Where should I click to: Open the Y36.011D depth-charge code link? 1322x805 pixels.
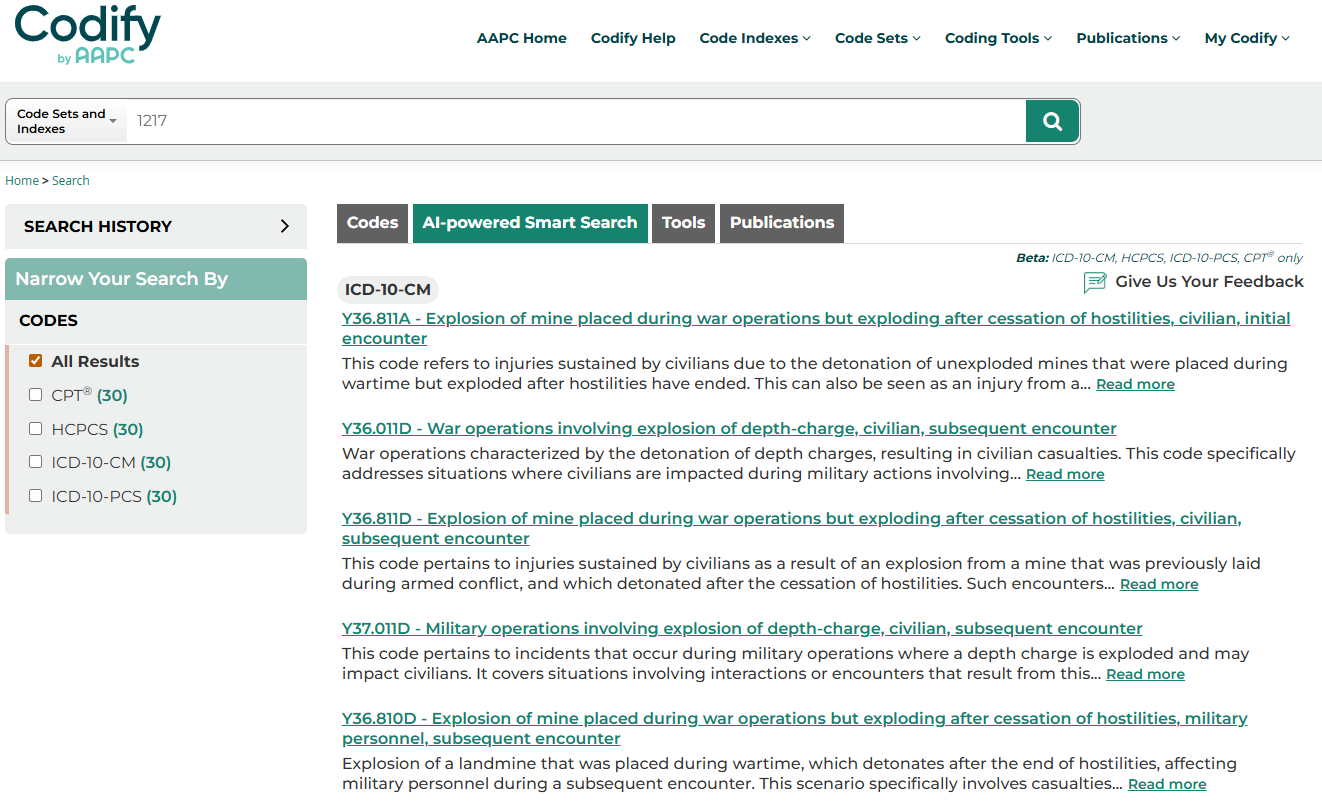point(729,429)
